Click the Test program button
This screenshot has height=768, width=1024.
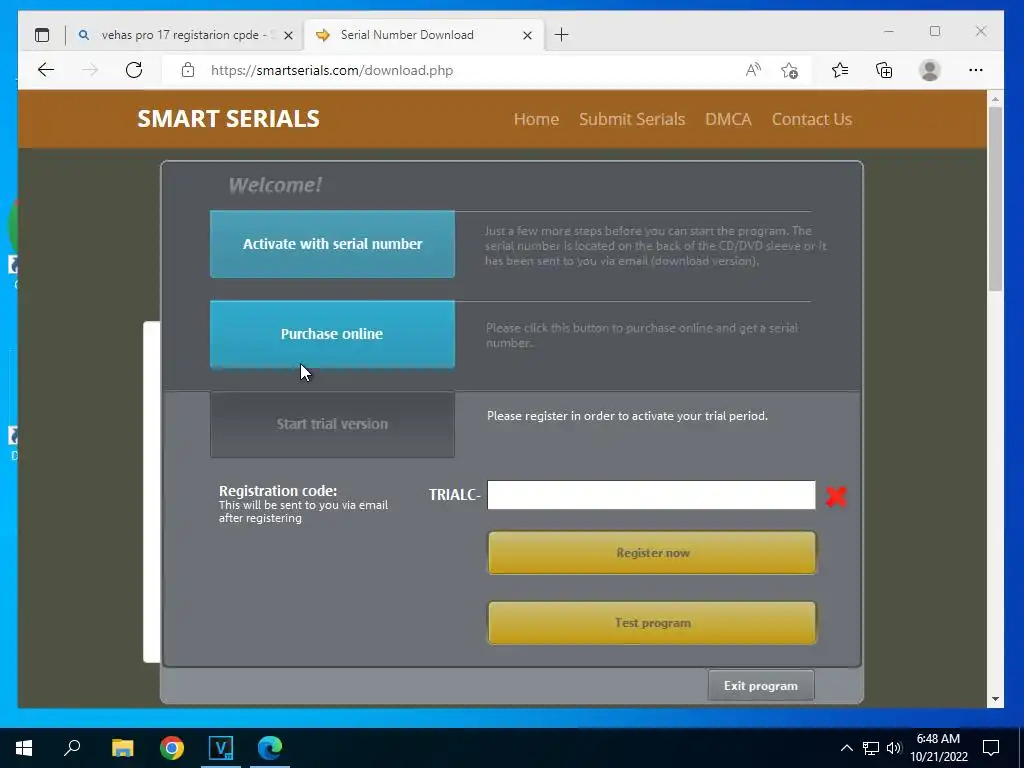click(x=652, y=623)
